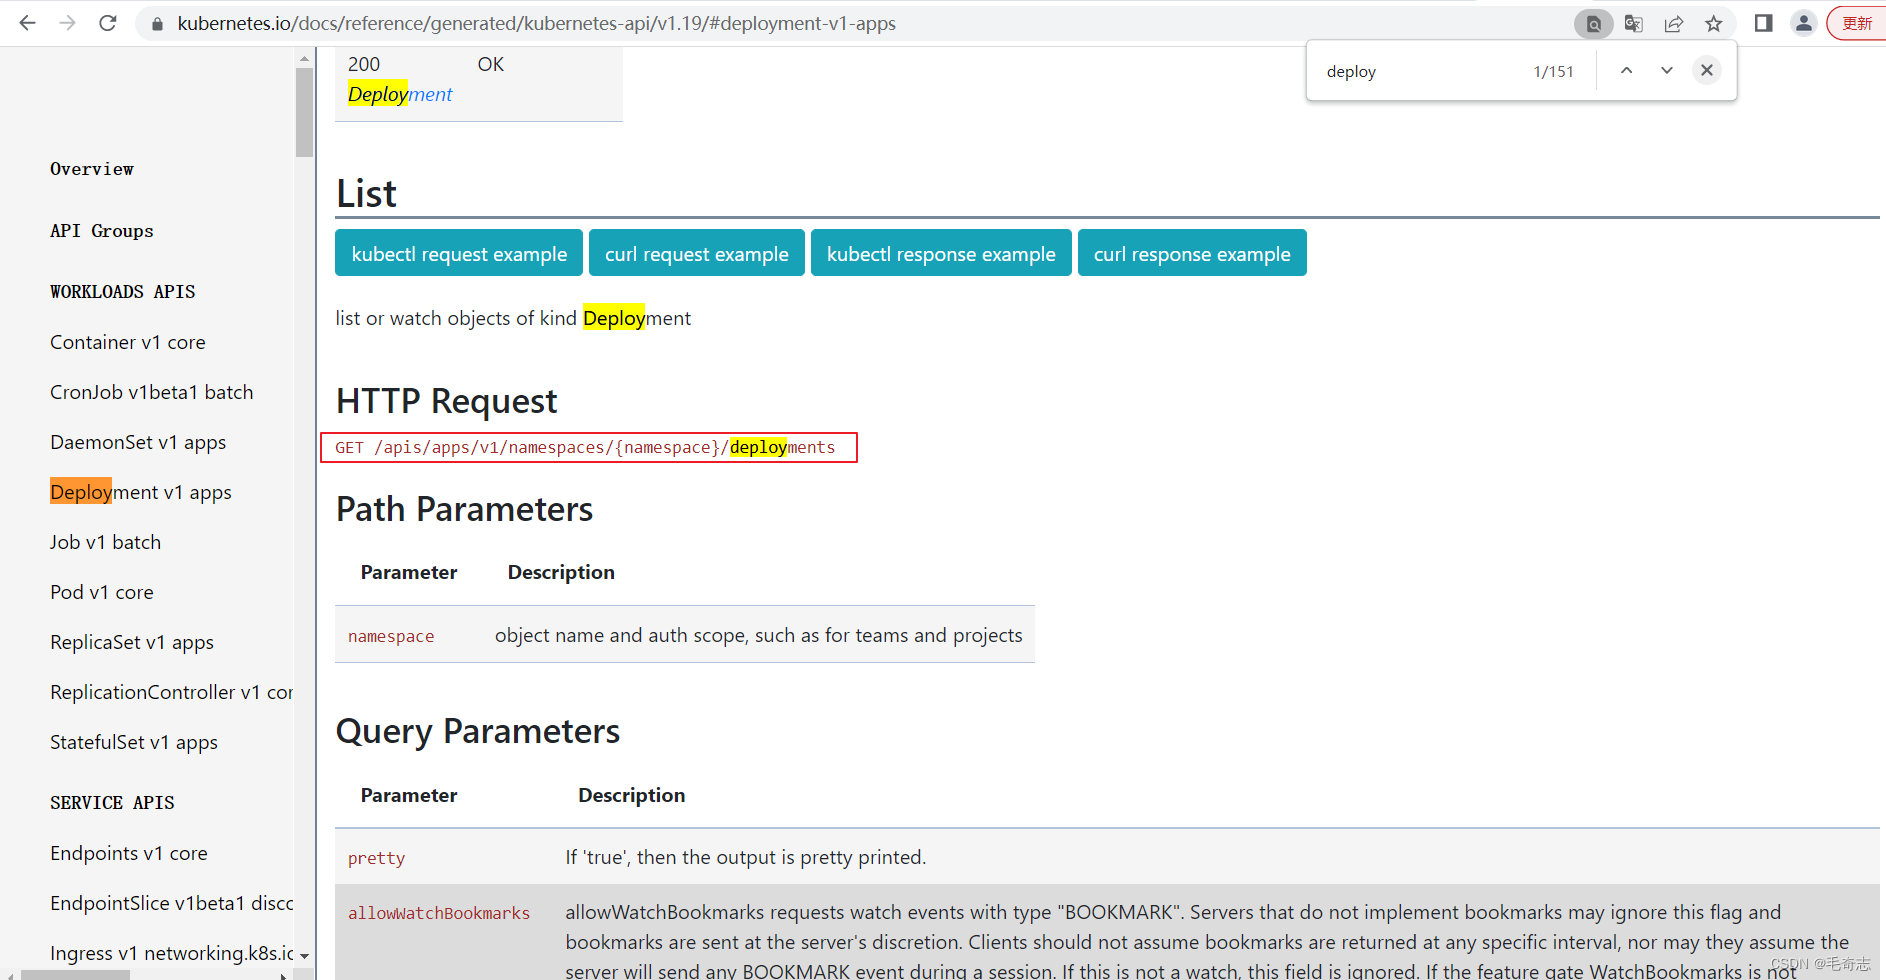Click the allowWatchBookmarks query parameter
The width and height of the screenshot is (1886, 980).
(x=439, y=913)
